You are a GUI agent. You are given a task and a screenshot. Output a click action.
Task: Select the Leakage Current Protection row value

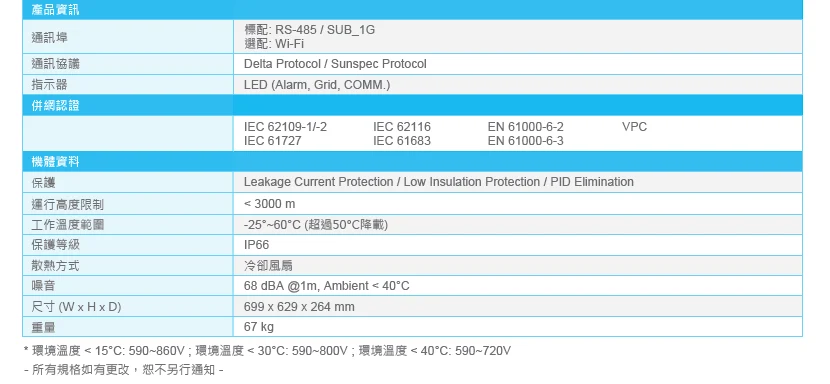pos(518,182)
